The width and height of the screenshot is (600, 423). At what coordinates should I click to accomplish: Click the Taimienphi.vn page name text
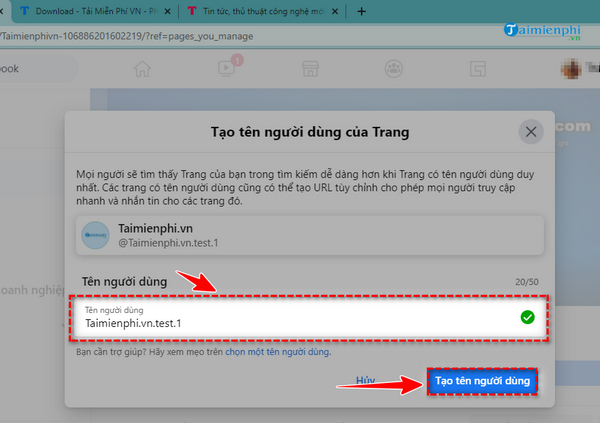(x=155, y=229)
